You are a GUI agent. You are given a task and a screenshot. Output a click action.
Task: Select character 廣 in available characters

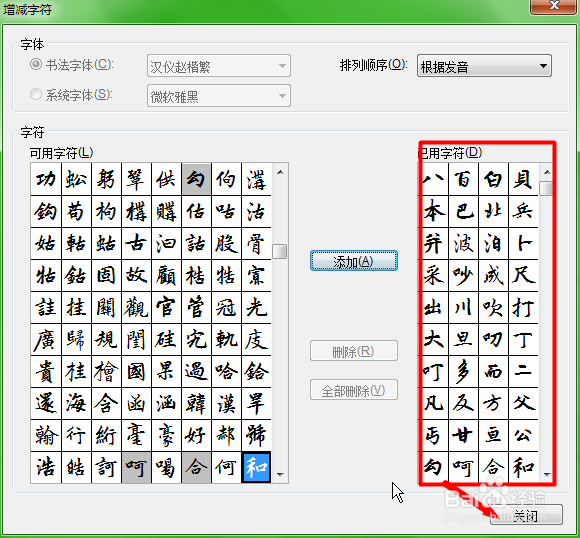[46, 339]
